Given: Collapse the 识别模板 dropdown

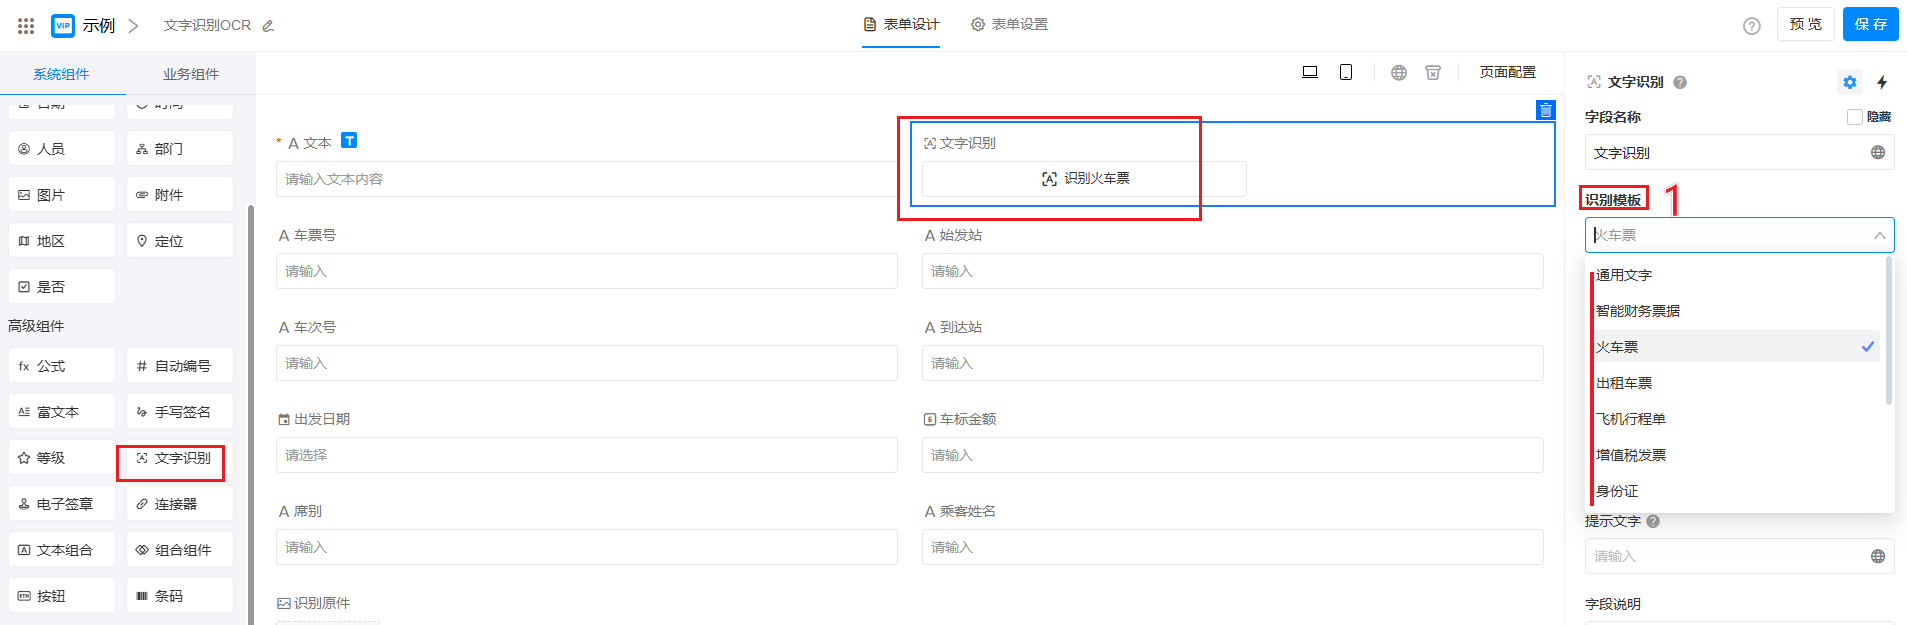Looking at the screenshot, I should tap(1879, 235).
